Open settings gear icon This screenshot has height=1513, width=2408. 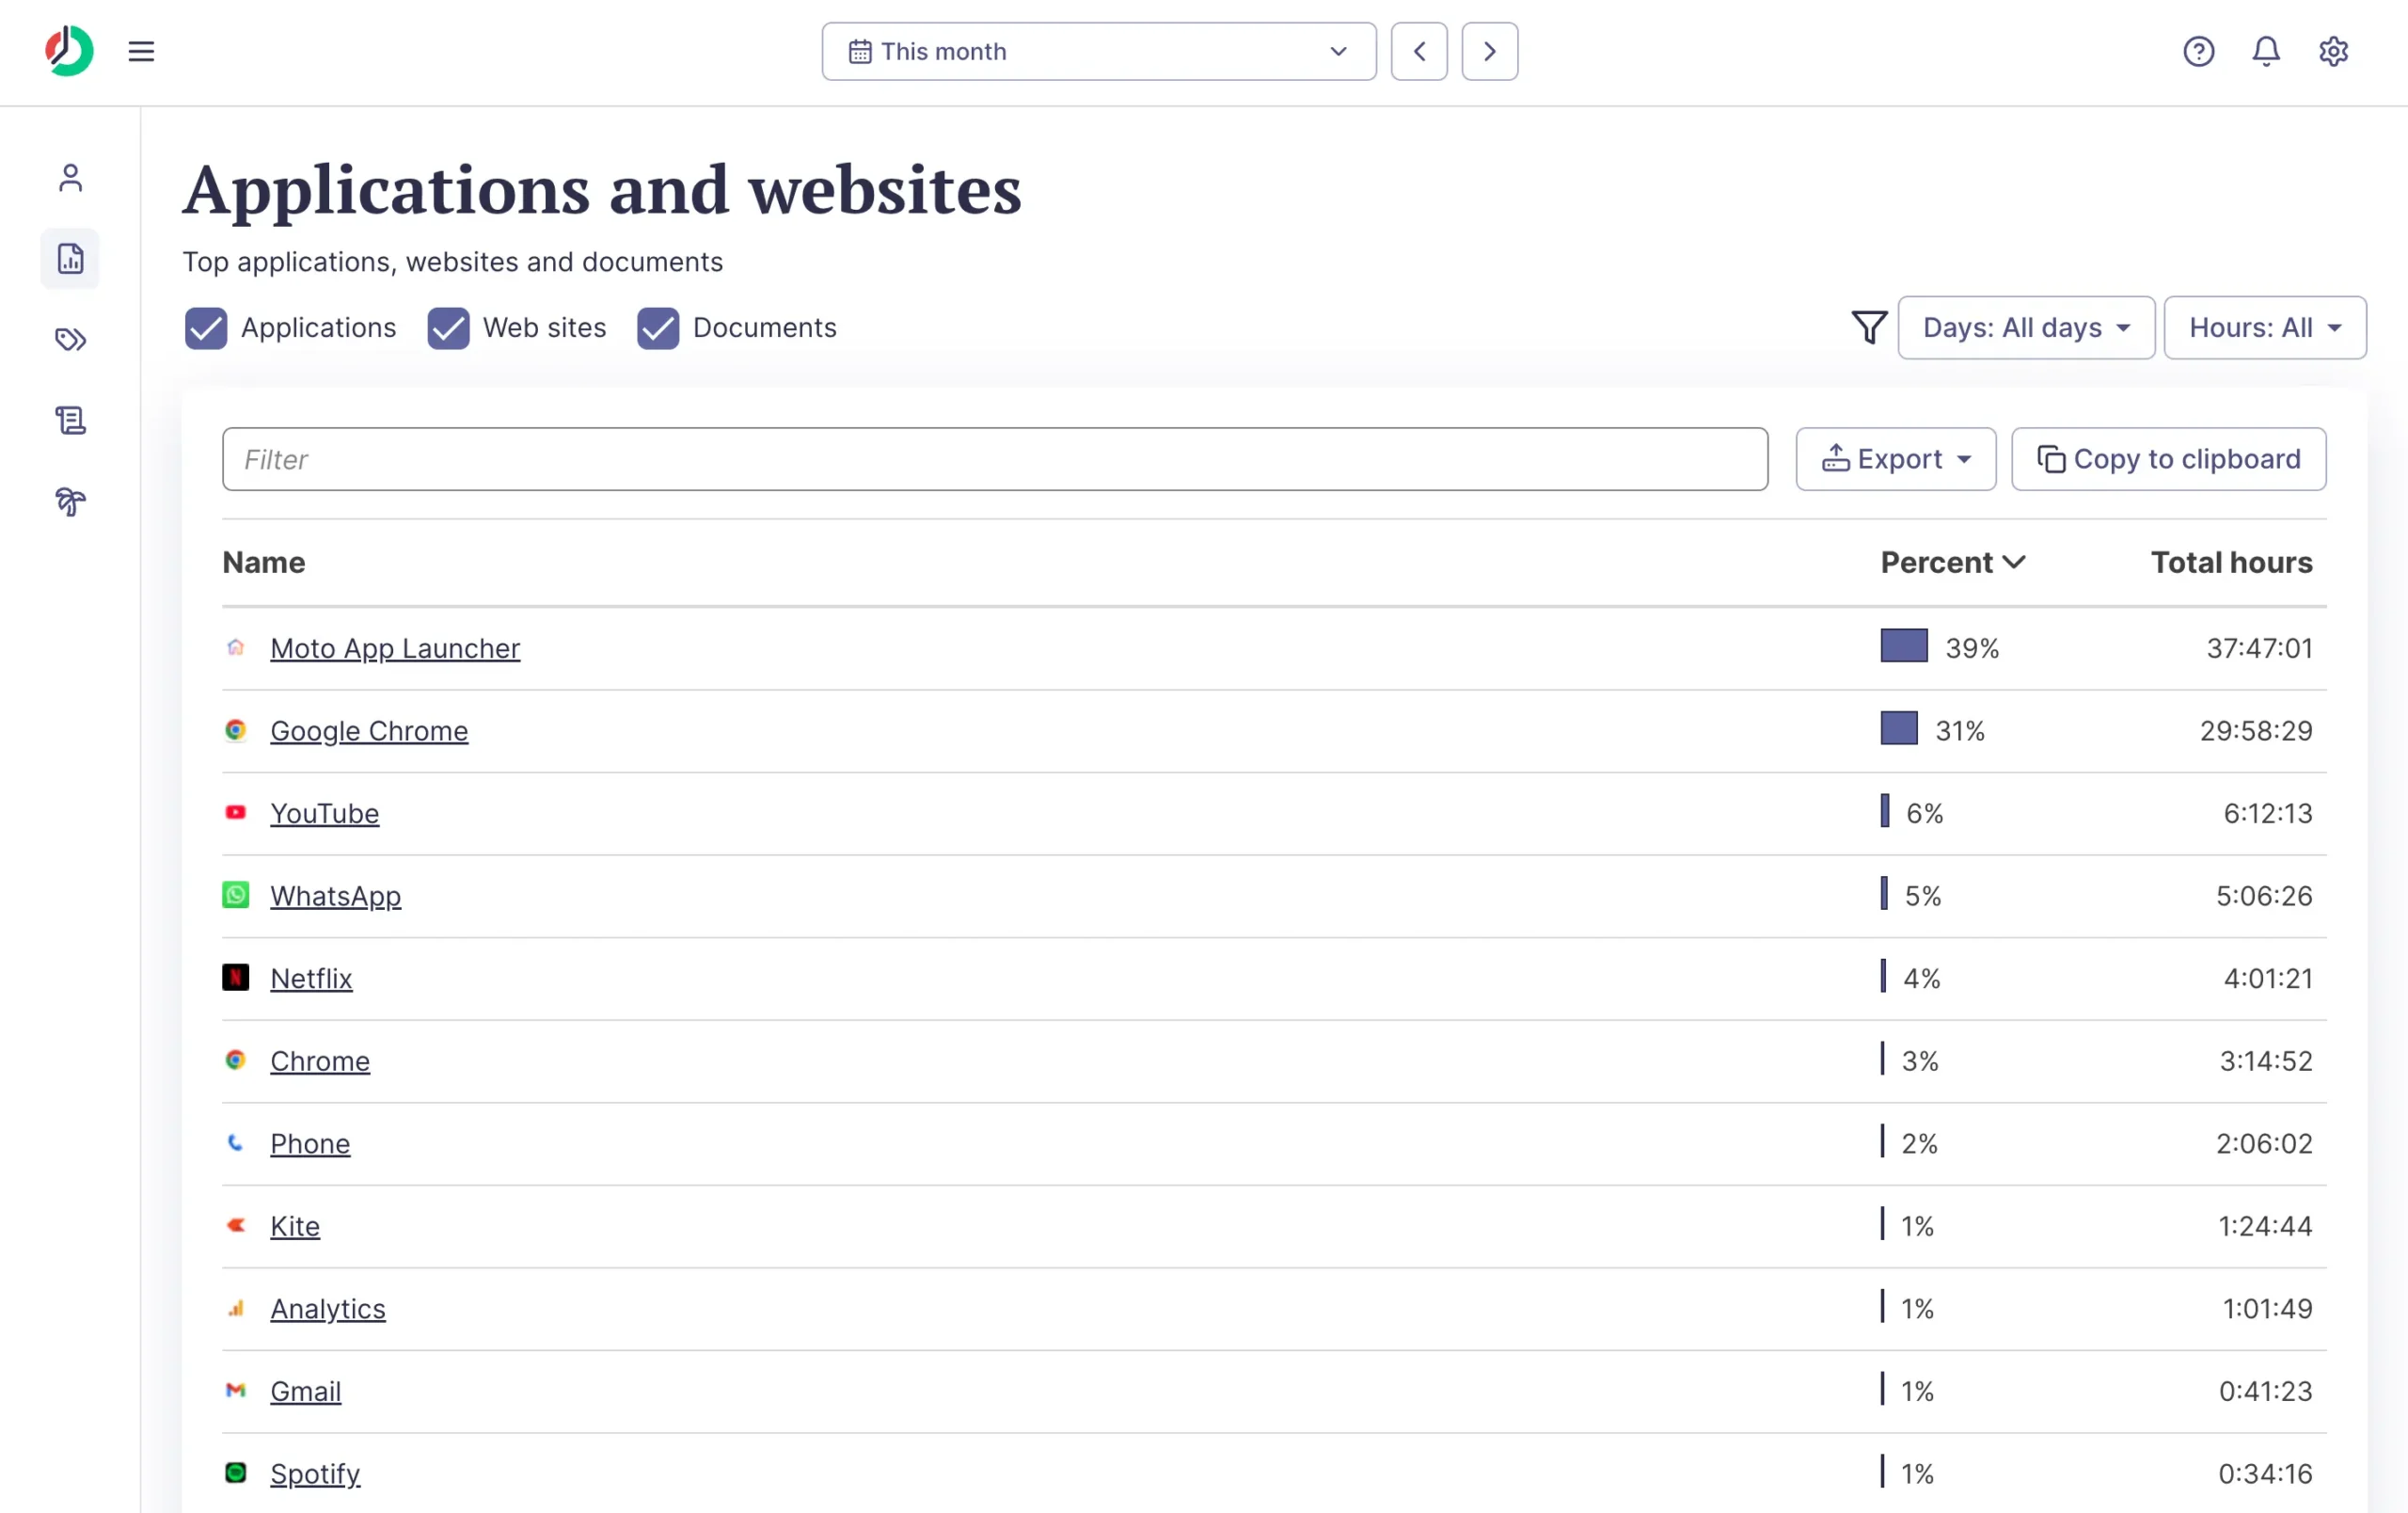coord(2333,51)
